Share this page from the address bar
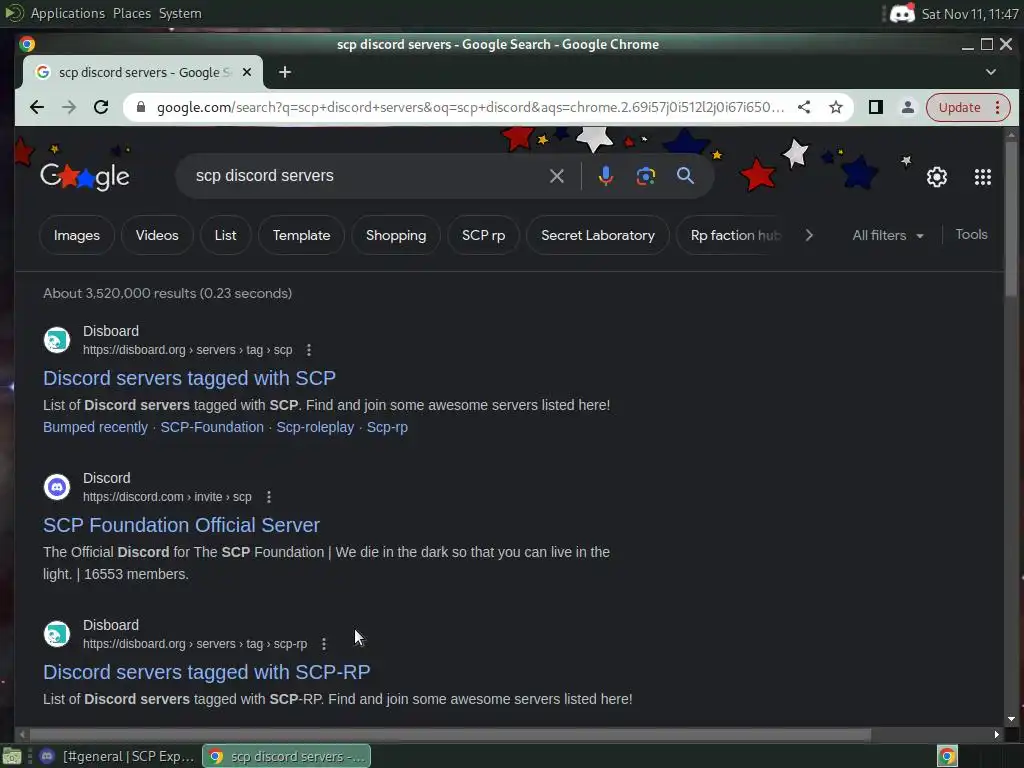 (804, 107)
